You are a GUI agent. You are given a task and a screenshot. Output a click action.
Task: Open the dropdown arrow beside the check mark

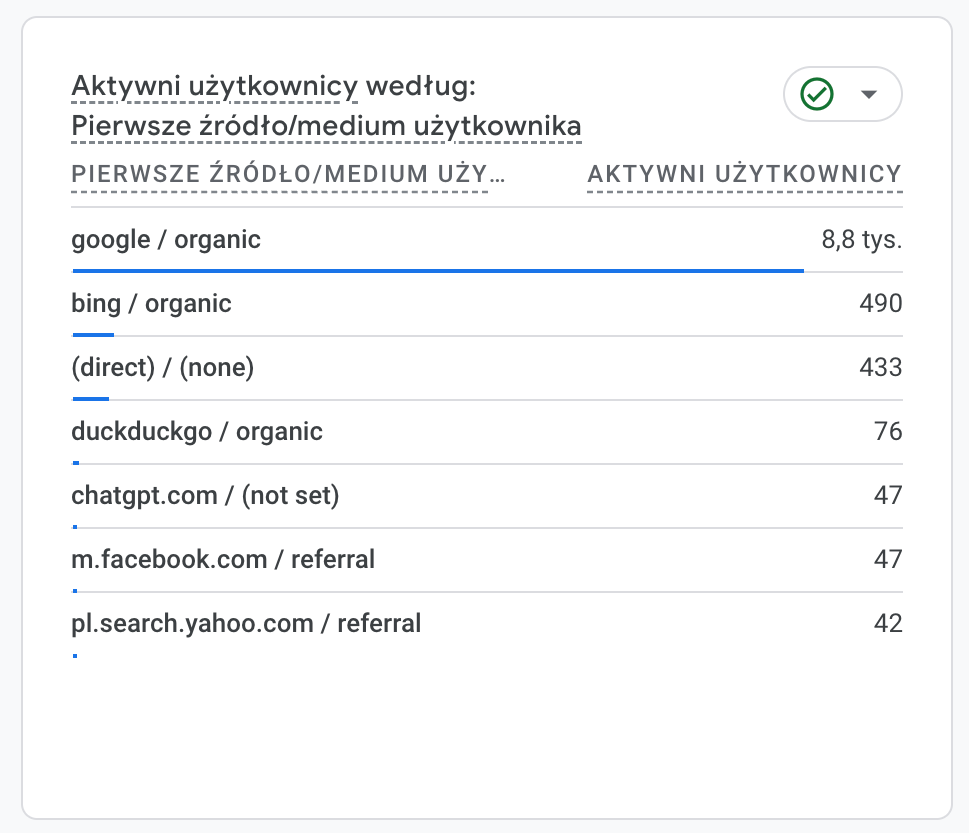pyautogui.click(x=868, y=94)
